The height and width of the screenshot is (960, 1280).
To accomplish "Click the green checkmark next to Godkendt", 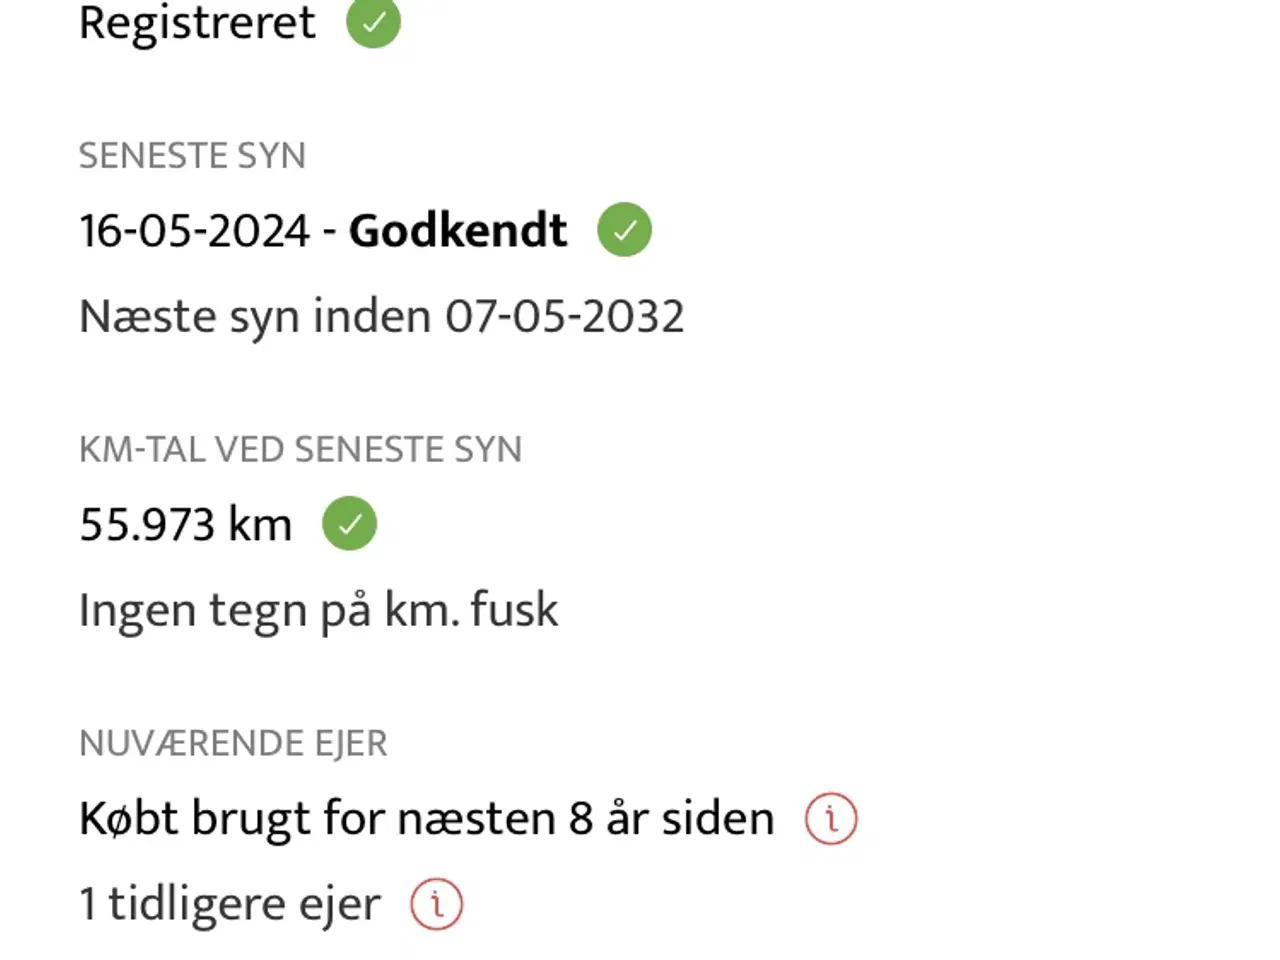I will coord(624,230).
